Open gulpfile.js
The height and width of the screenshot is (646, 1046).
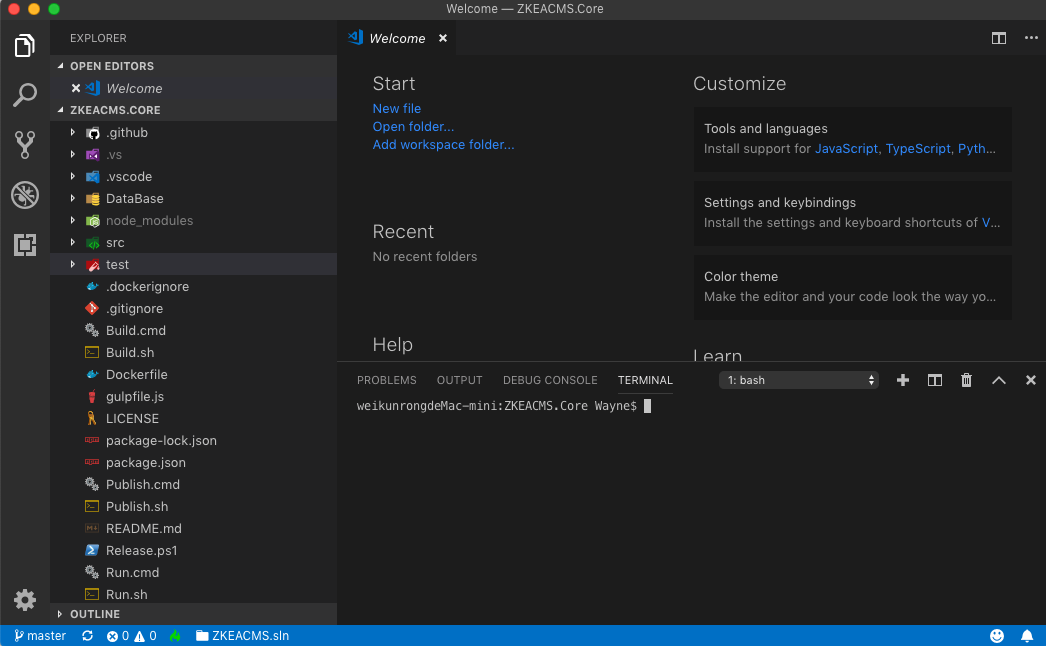pos(193,397)
